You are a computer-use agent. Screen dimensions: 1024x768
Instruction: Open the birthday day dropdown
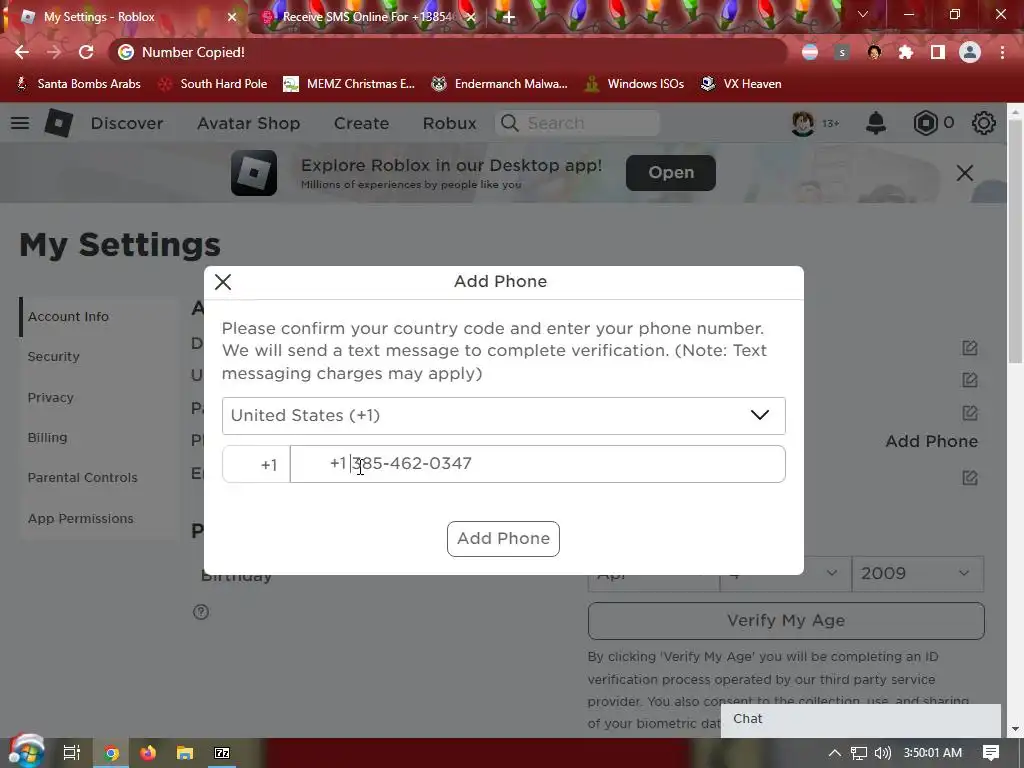point(786,573)
